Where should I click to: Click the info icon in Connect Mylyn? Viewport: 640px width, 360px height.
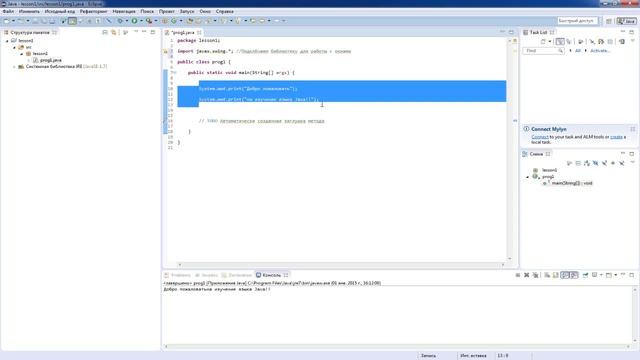click(x=526, y=129)
